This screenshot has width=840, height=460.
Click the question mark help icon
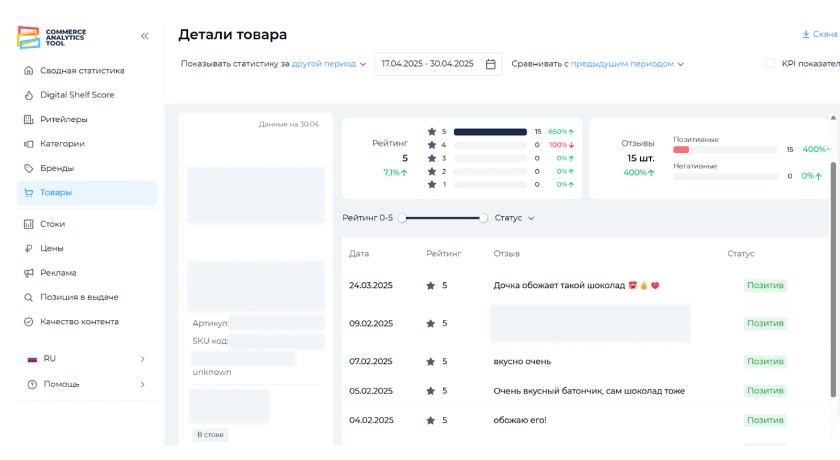32,384
